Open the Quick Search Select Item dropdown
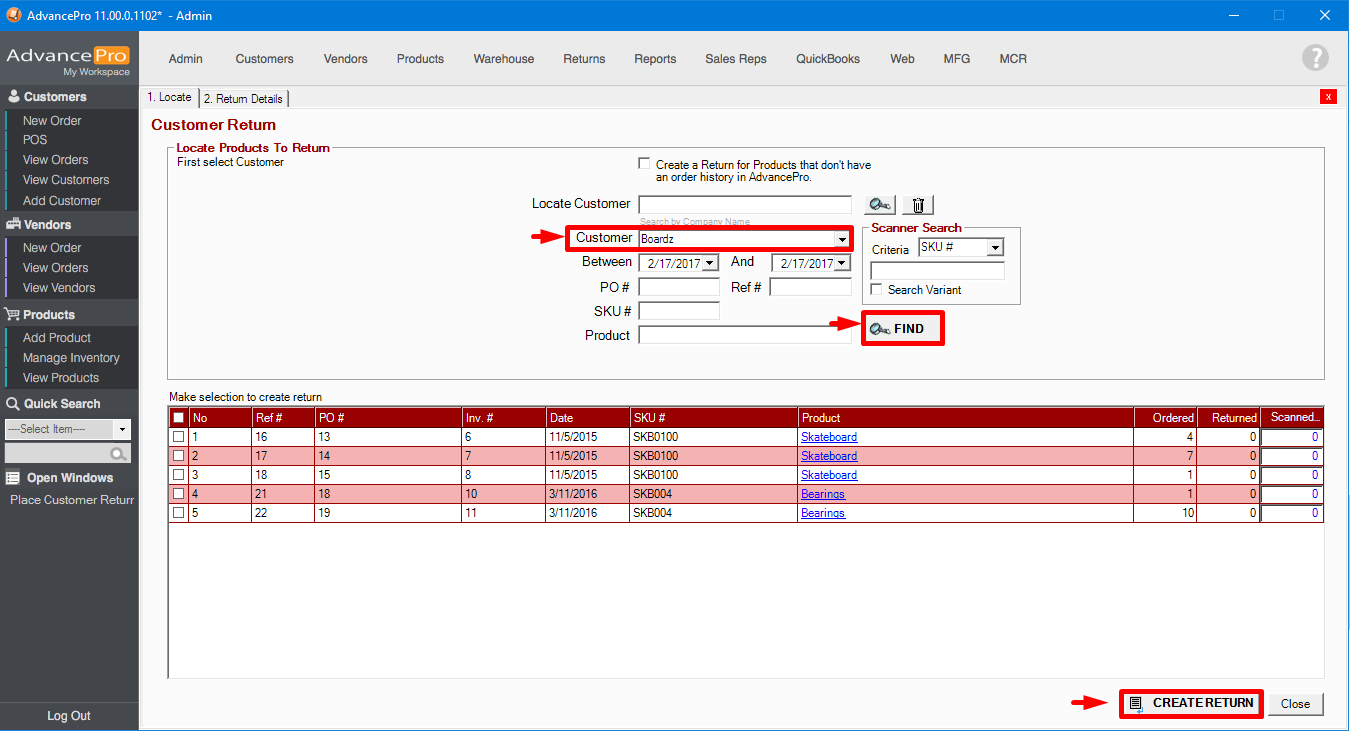 tap(122, 429)
